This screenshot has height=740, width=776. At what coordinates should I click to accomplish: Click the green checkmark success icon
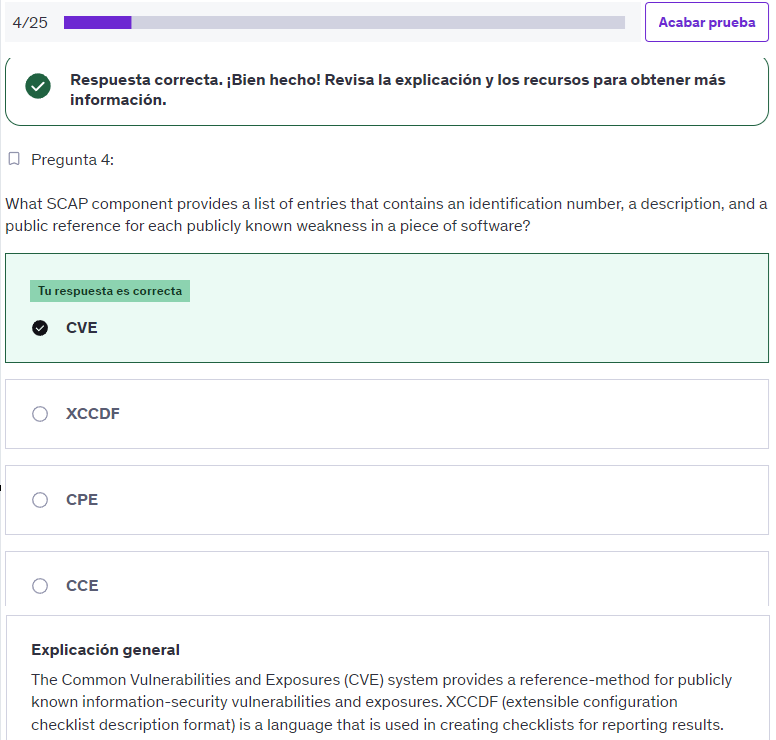[x=38, y=86]
